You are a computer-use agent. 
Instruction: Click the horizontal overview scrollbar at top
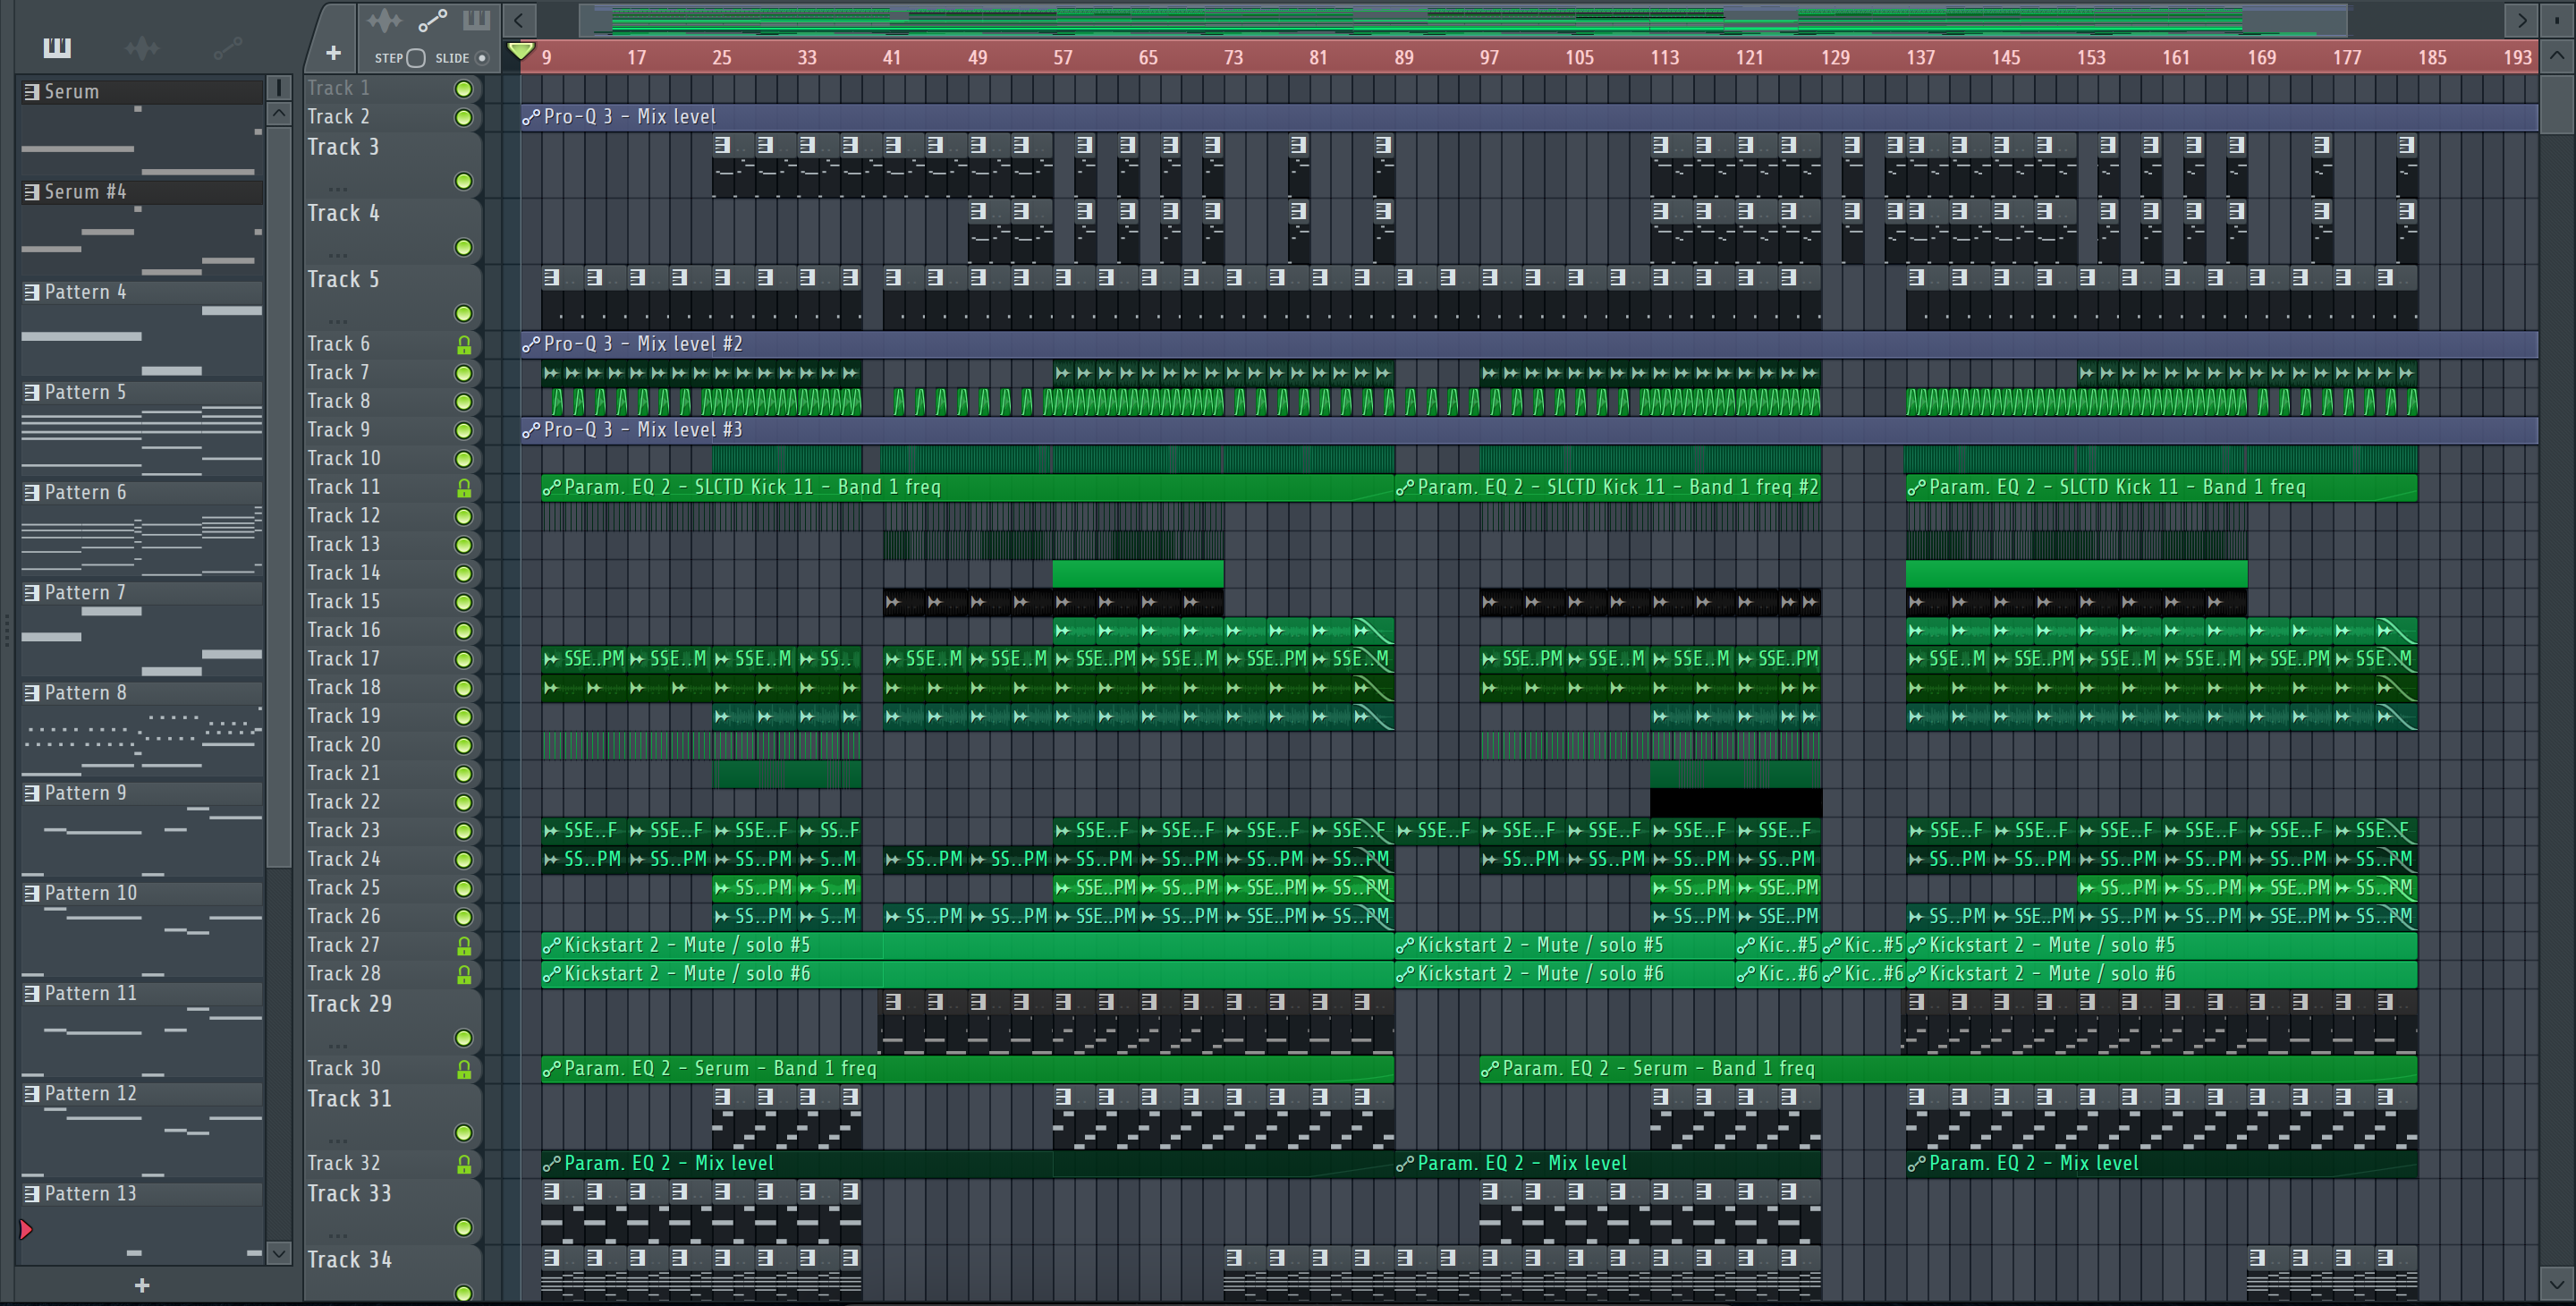(x=1463, y=19)
